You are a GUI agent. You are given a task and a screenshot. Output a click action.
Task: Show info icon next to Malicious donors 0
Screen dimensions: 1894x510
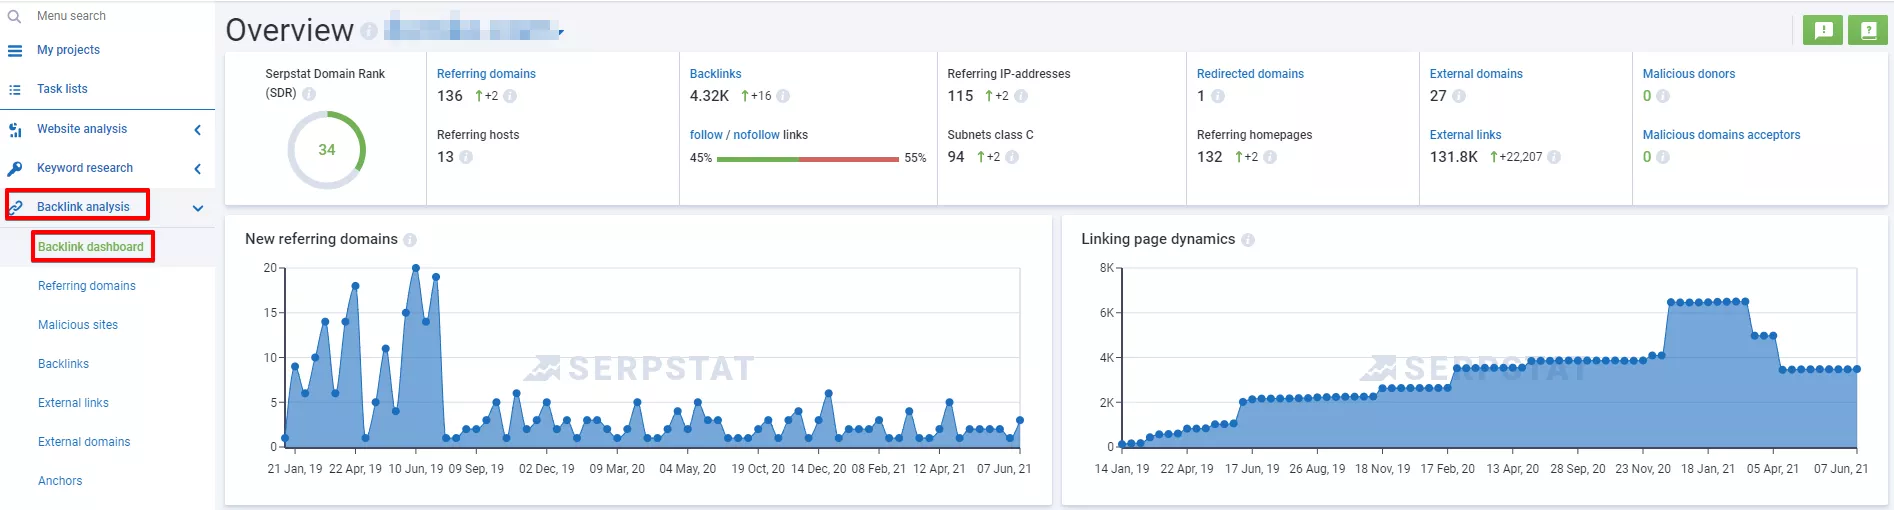tap(1663, 96)
